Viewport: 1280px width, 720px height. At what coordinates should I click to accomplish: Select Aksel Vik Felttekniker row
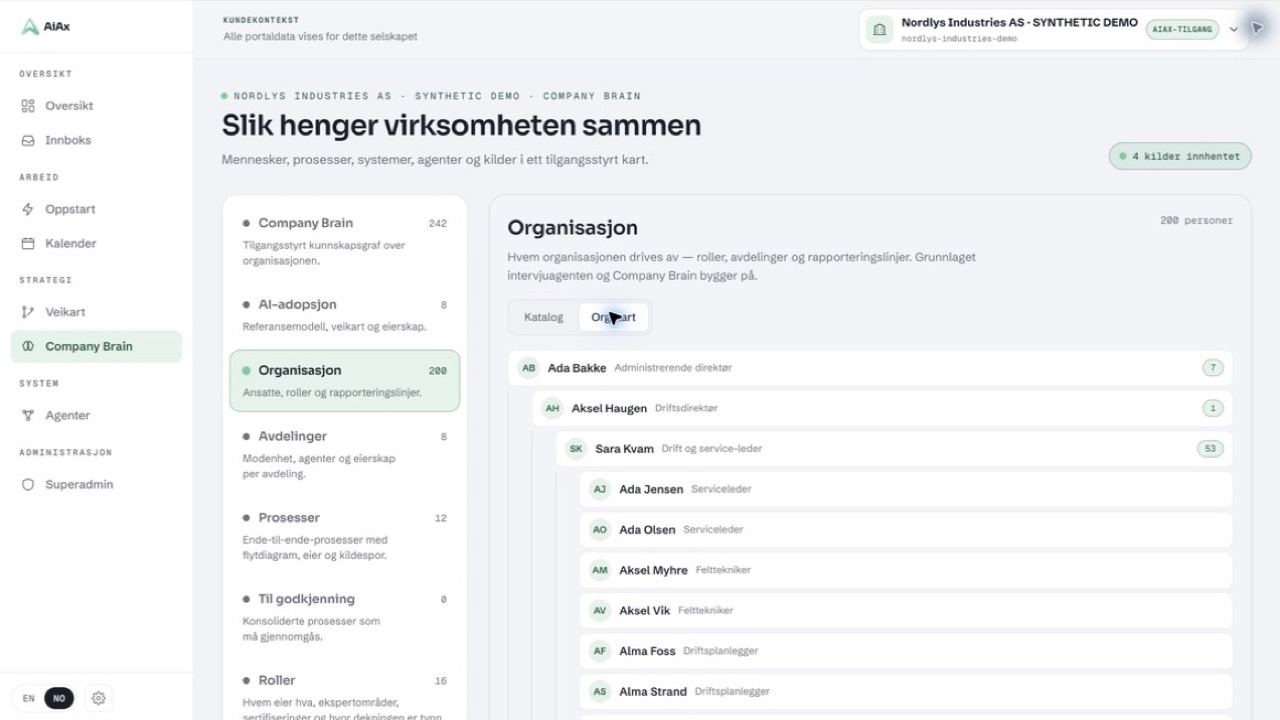tap(906, 610)
